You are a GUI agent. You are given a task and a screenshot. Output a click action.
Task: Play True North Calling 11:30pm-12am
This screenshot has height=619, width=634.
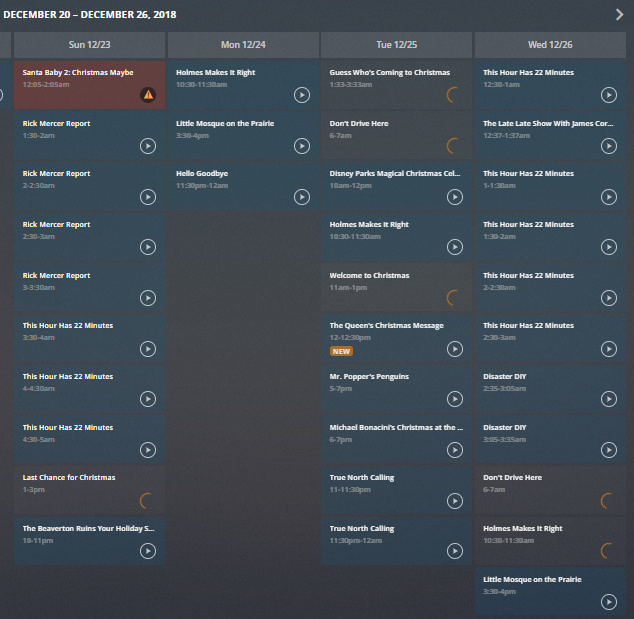(x=455, y=551)
